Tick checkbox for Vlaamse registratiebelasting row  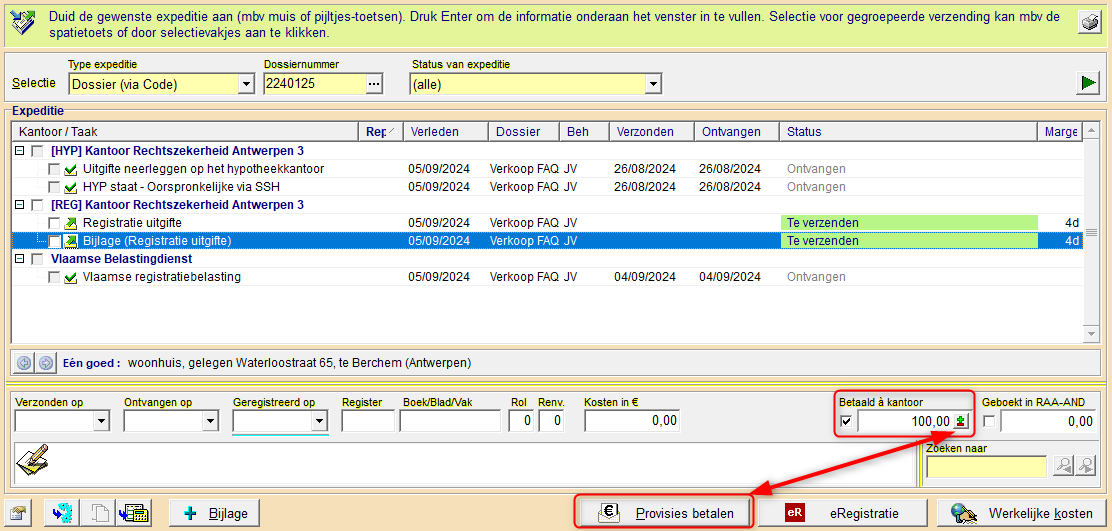54,278
